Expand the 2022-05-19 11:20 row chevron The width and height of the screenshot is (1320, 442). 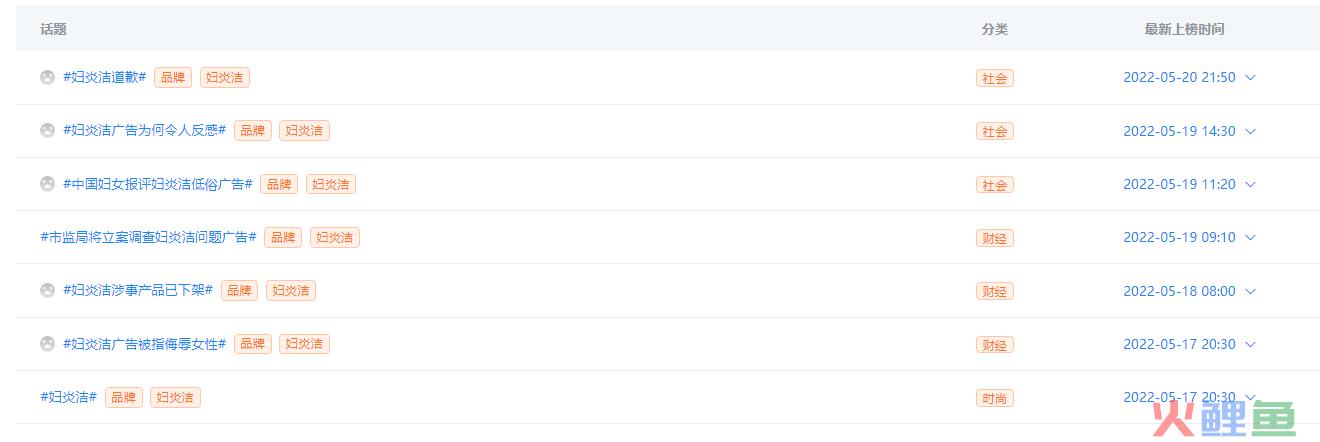(1250, 184)
